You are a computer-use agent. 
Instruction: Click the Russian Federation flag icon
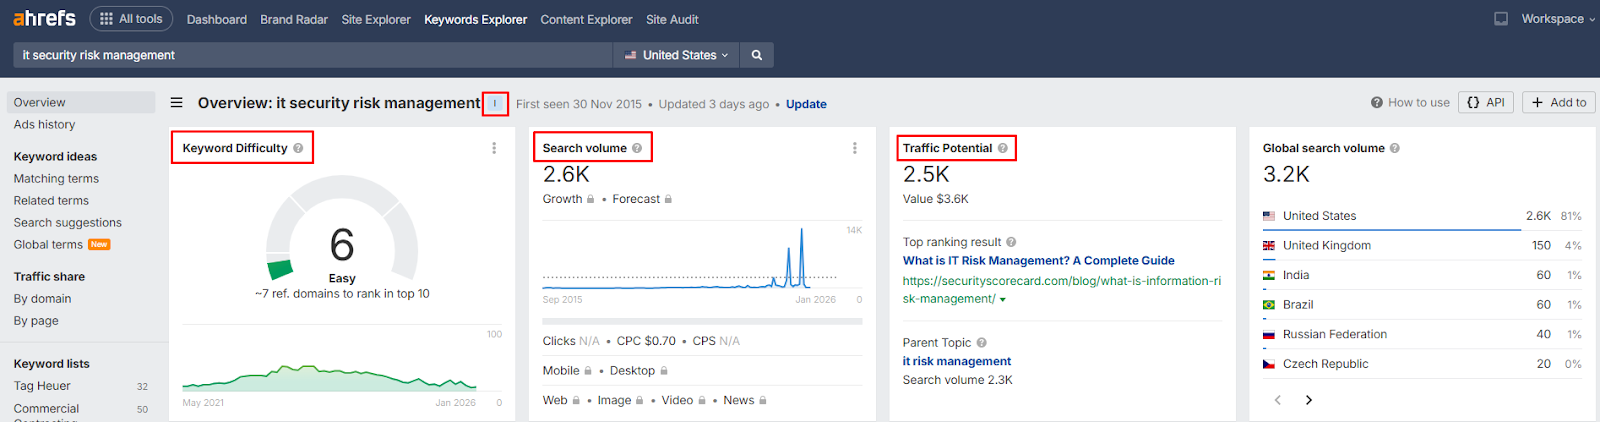(1268, 335)
